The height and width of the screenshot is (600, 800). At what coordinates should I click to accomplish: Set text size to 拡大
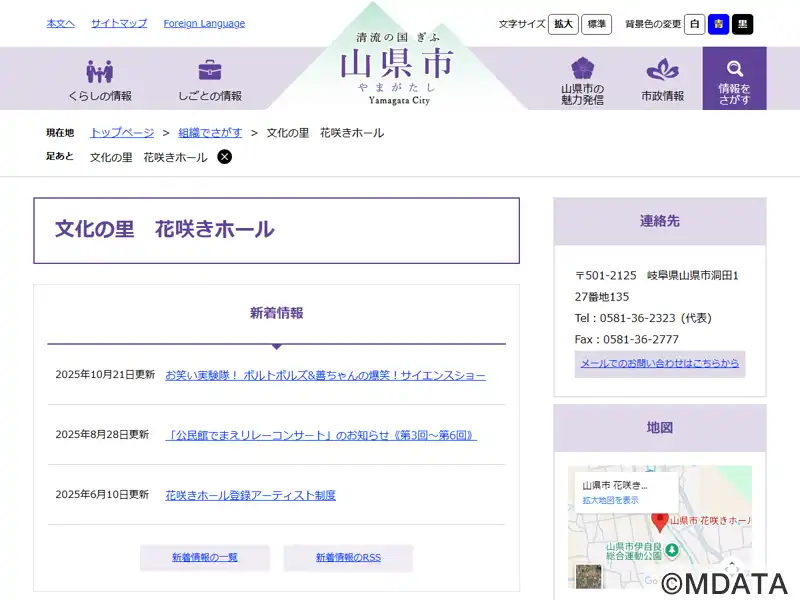(563, 24)
